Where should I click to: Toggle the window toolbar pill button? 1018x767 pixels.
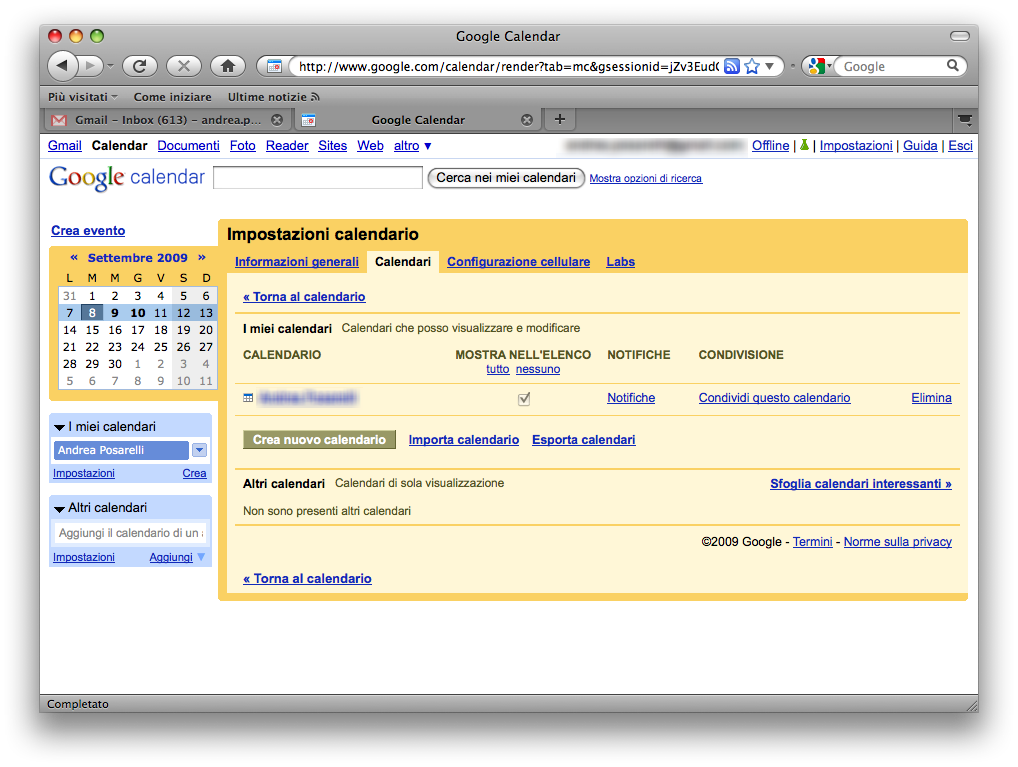pos(960,36)
